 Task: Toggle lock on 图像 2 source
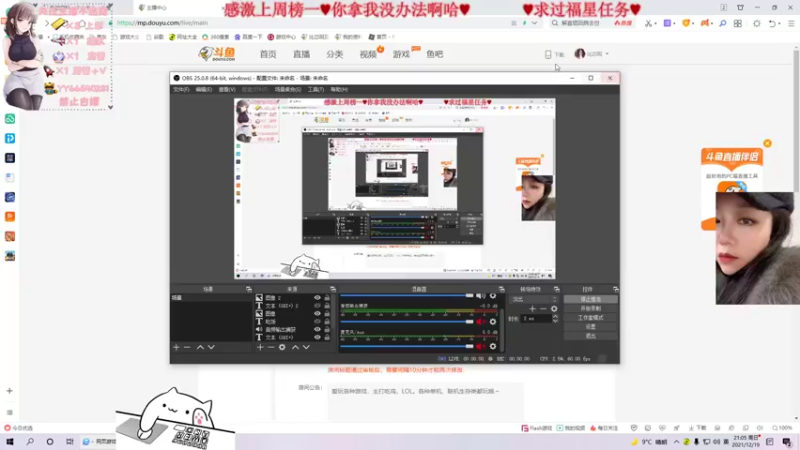(327, 298)
